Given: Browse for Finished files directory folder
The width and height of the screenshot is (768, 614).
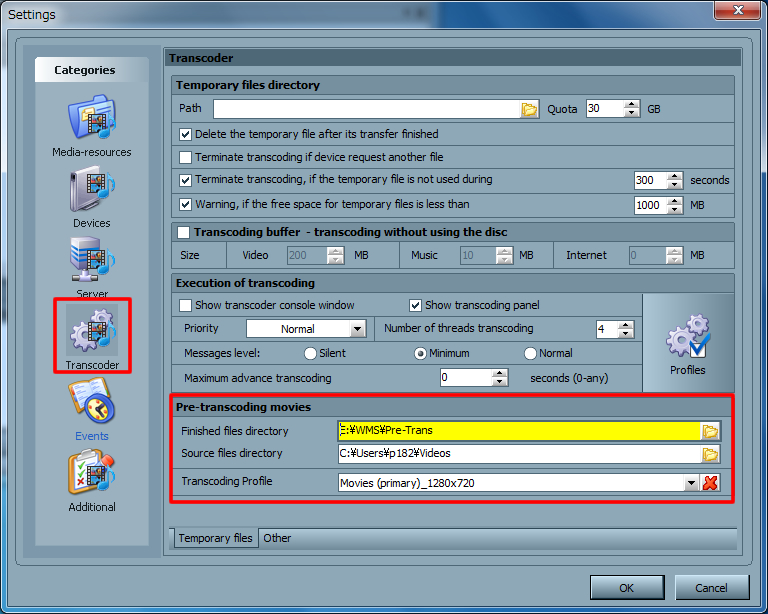Looking at the screenshot, I should point(710,431).
